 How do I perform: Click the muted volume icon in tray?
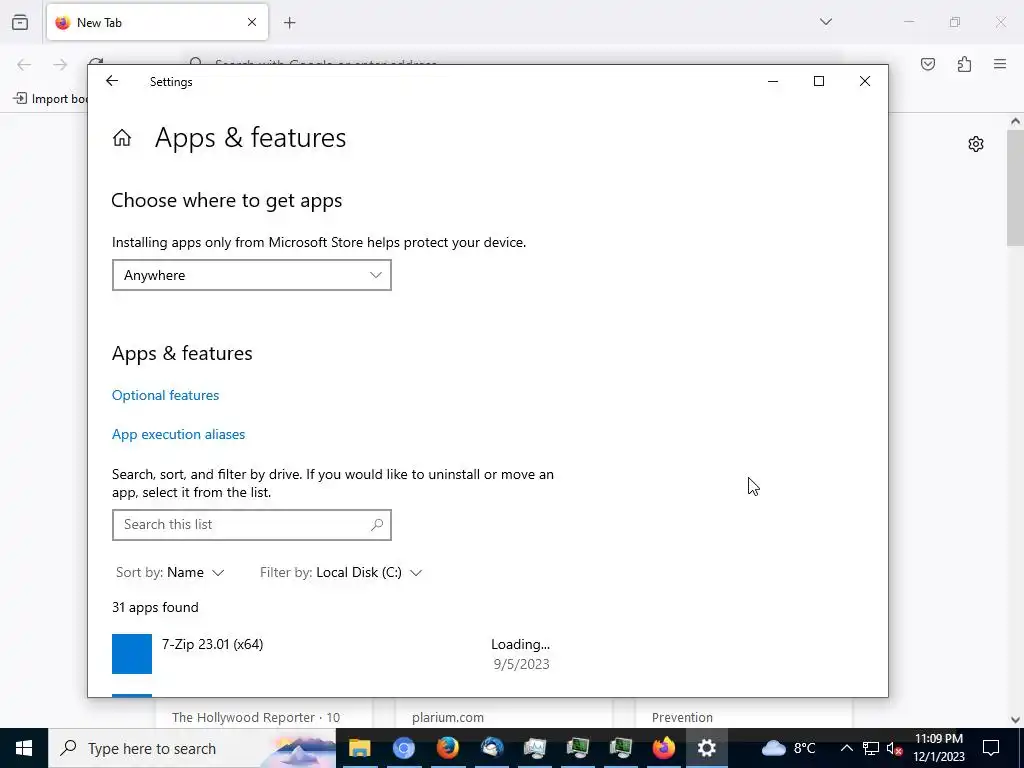tap(894, 748)
